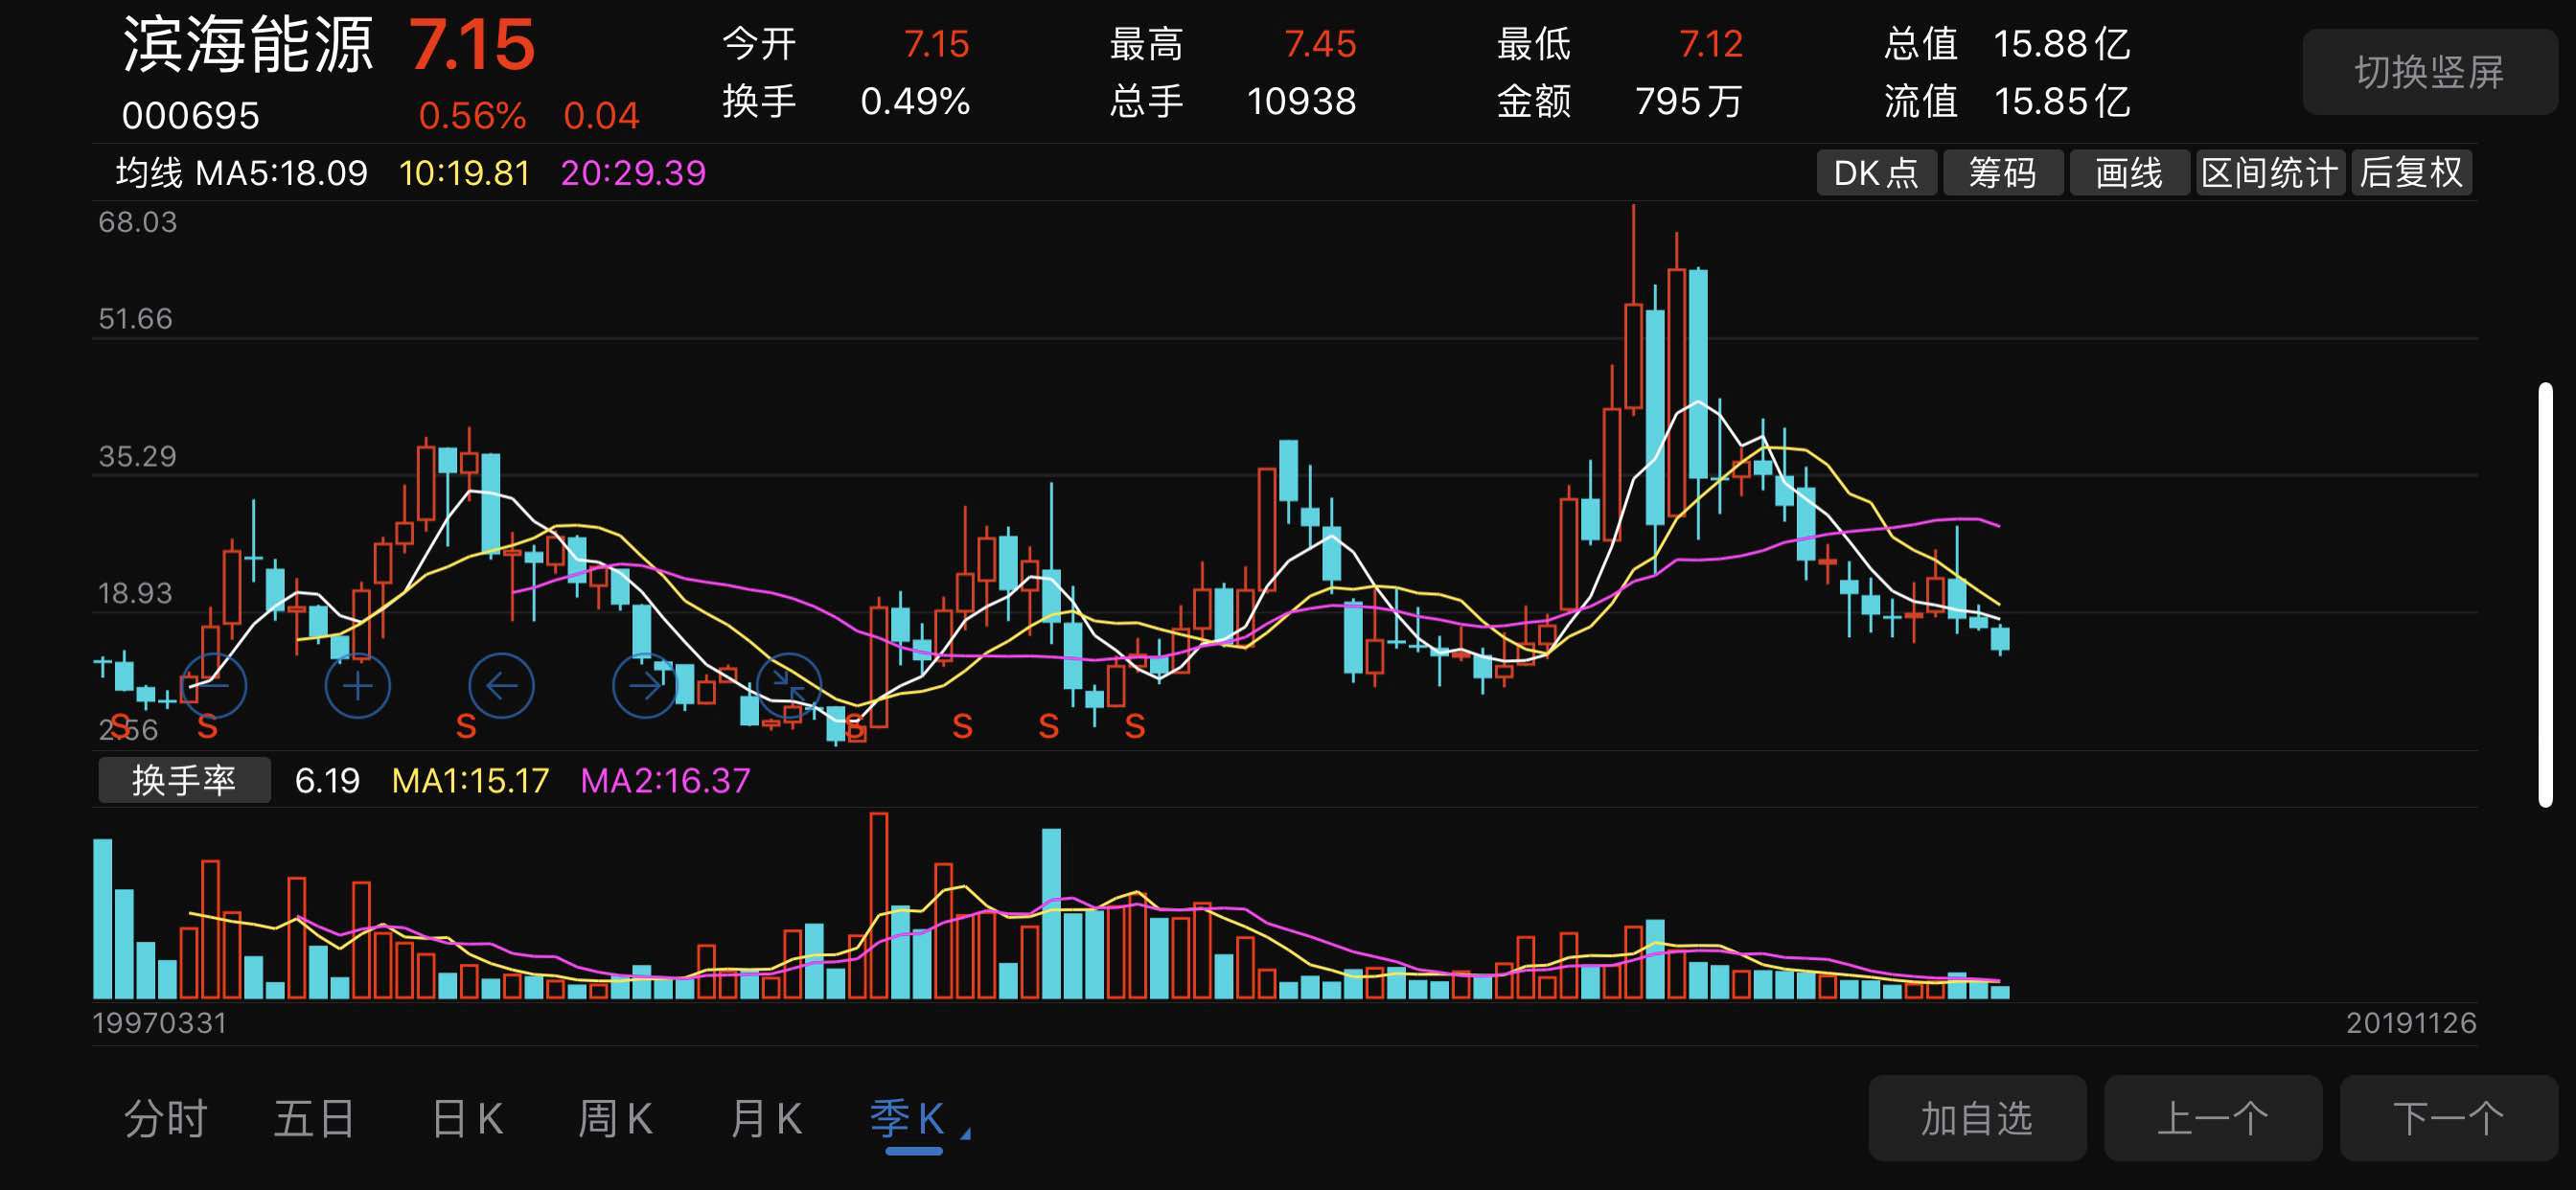Open the 画线 drawing tool

point(2130,172)
